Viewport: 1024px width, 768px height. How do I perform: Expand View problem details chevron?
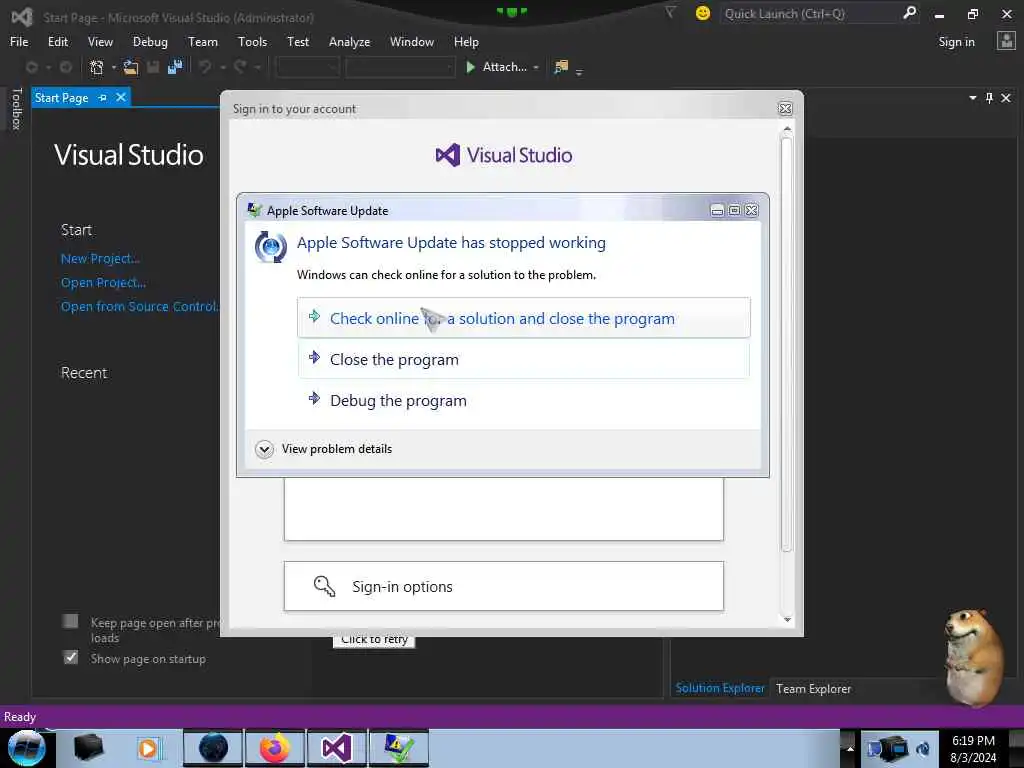pyautogui.click(x=264, y=449)
